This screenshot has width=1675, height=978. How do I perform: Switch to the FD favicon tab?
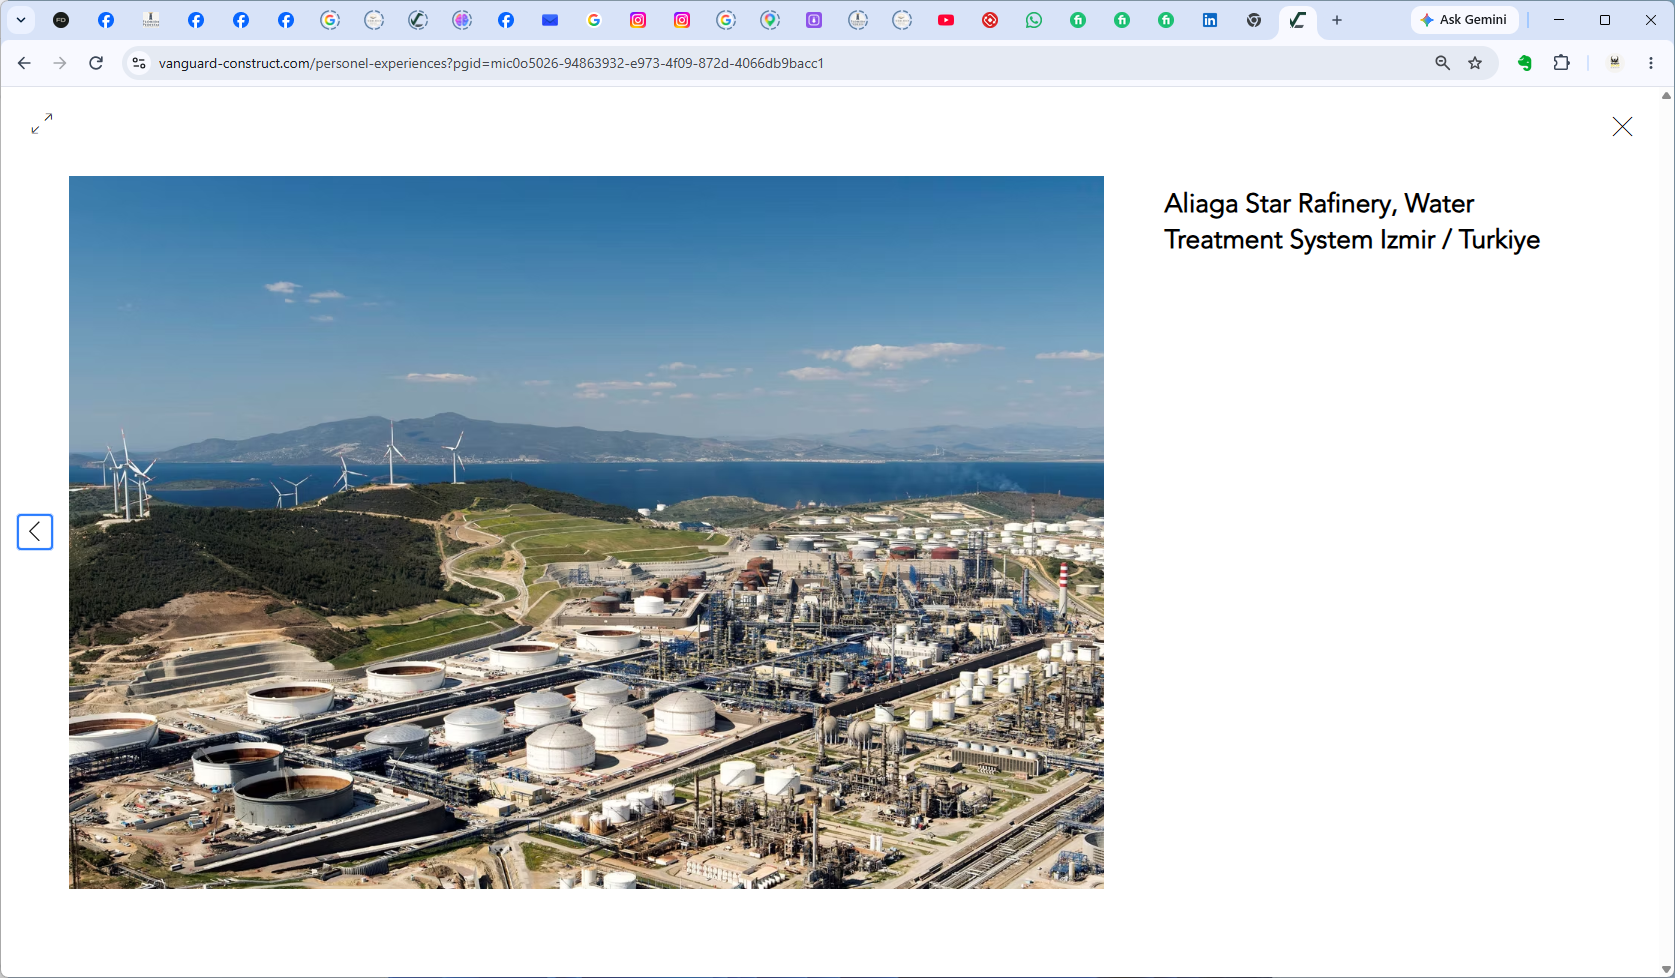(61, 20)
